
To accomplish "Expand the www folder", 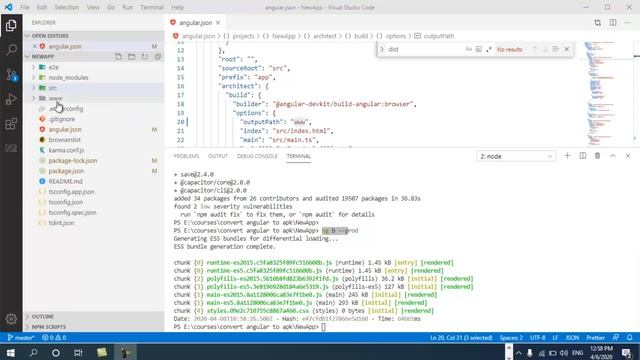I will click(x=94, y=98).
